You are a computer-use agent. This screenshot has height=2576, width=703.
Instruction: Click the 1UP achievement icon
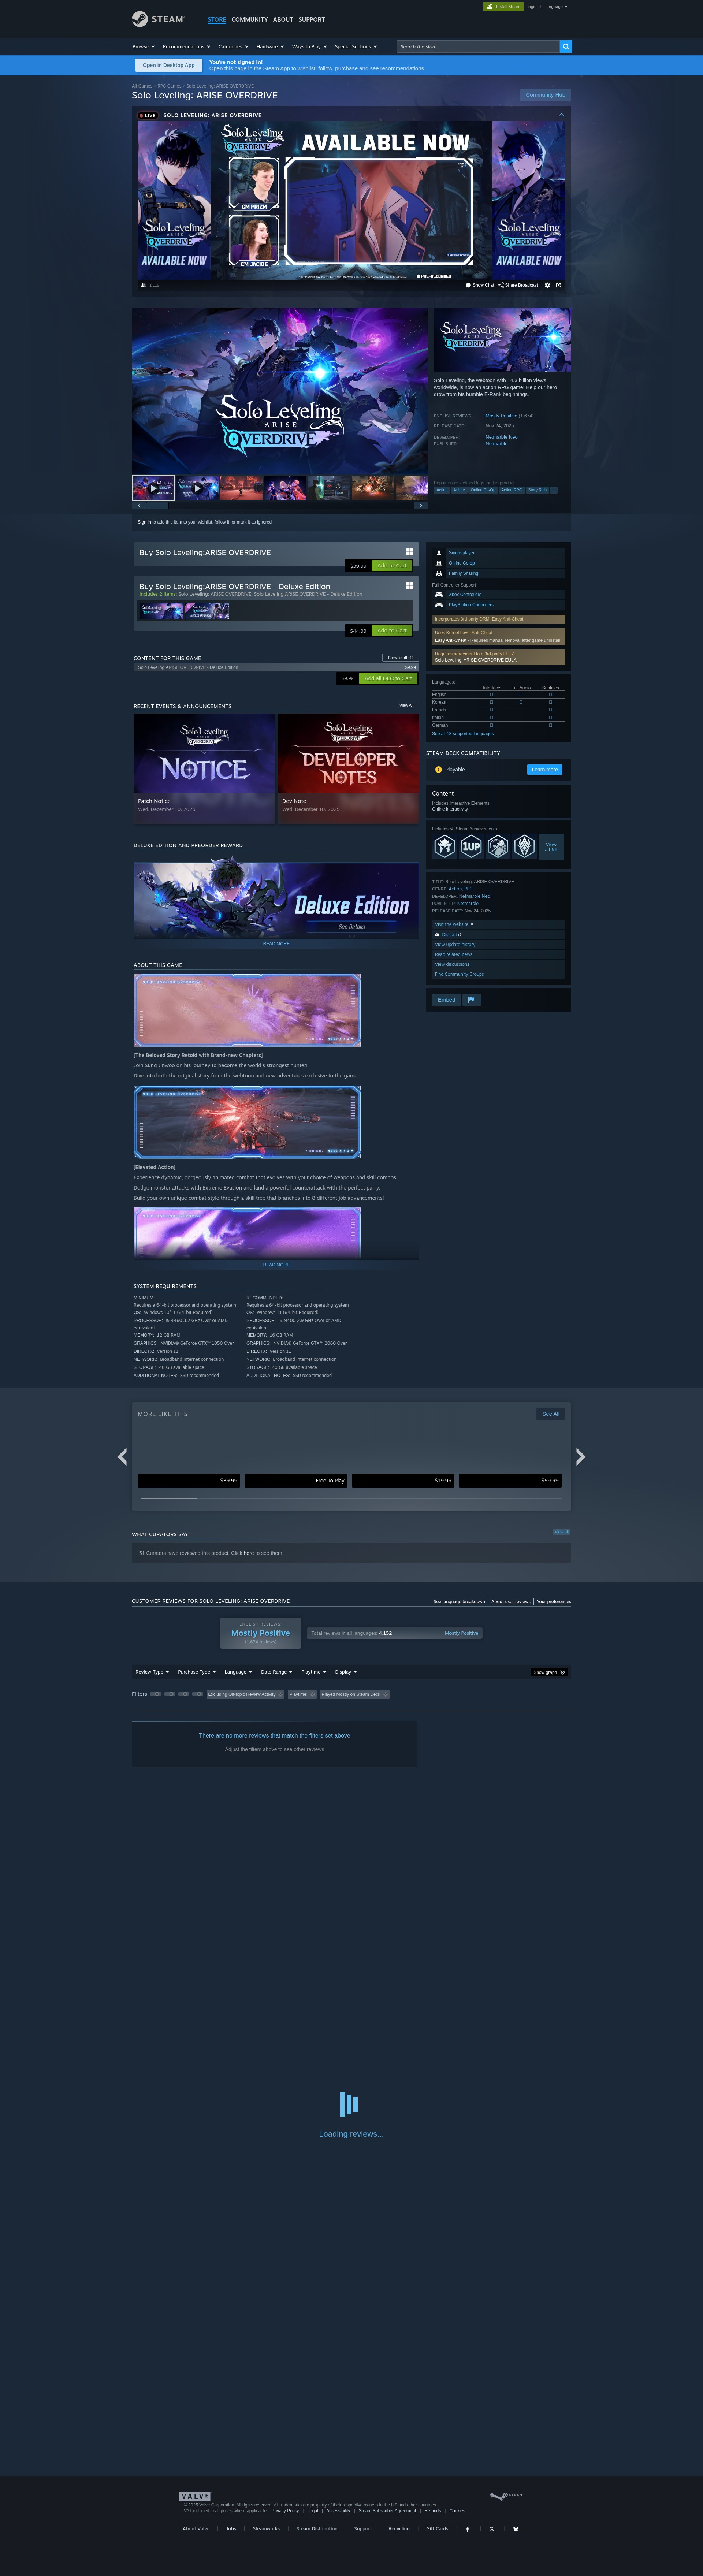coord(471,846)
